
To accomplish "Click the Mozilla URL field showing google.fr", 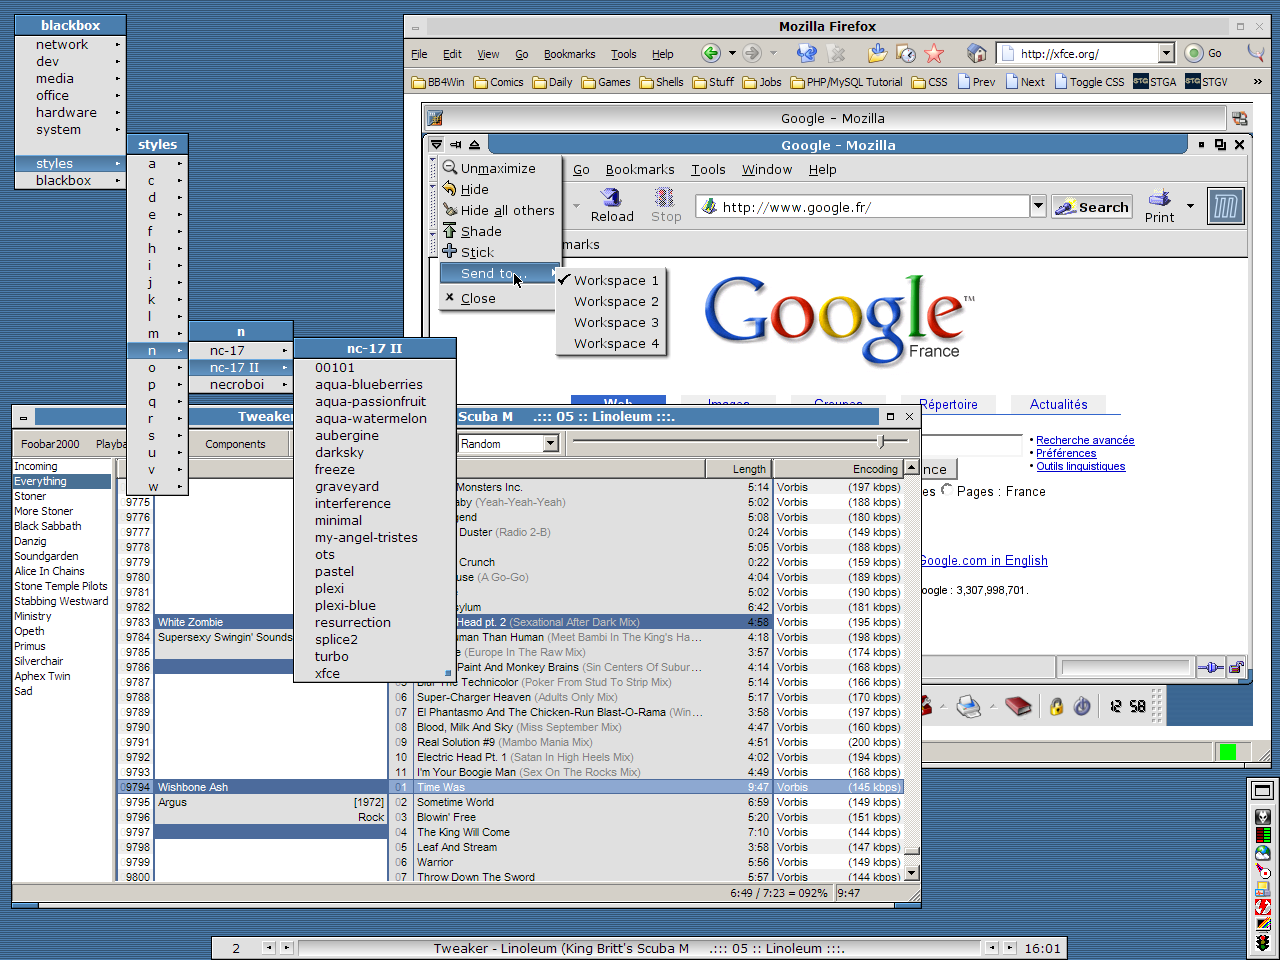I will pos(863,207).
